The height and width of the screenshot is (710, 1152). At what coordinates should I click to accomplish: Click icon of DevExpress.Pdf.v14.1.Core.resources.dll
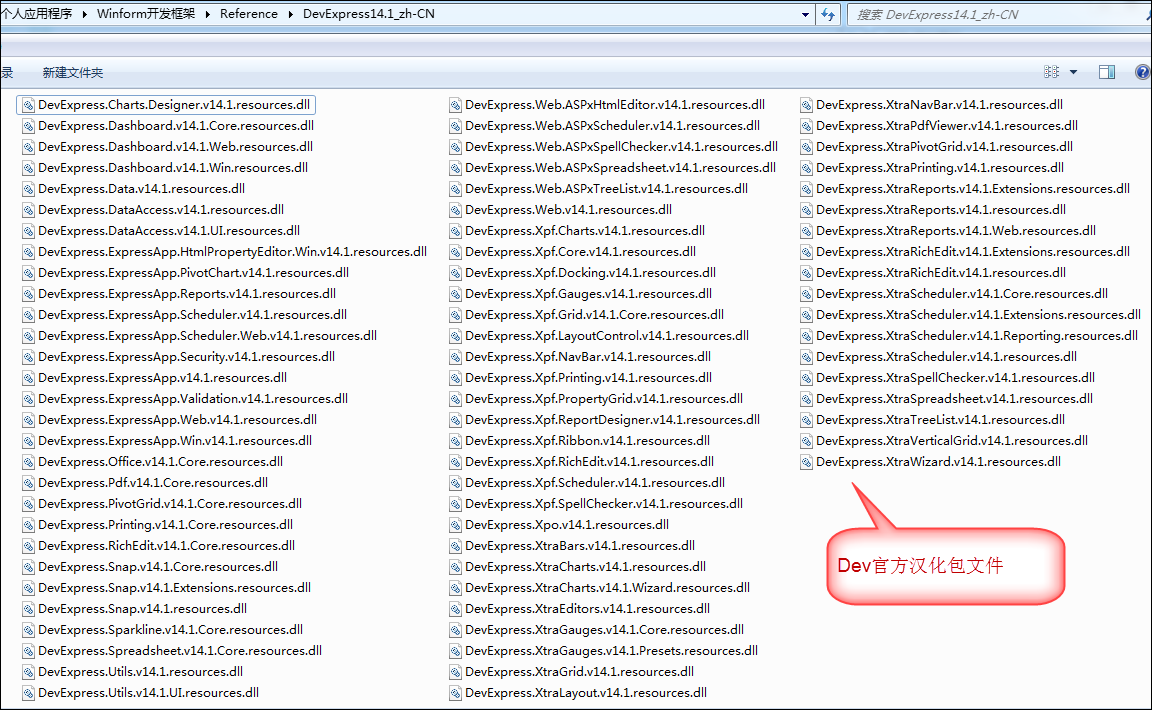click(29, 483)
